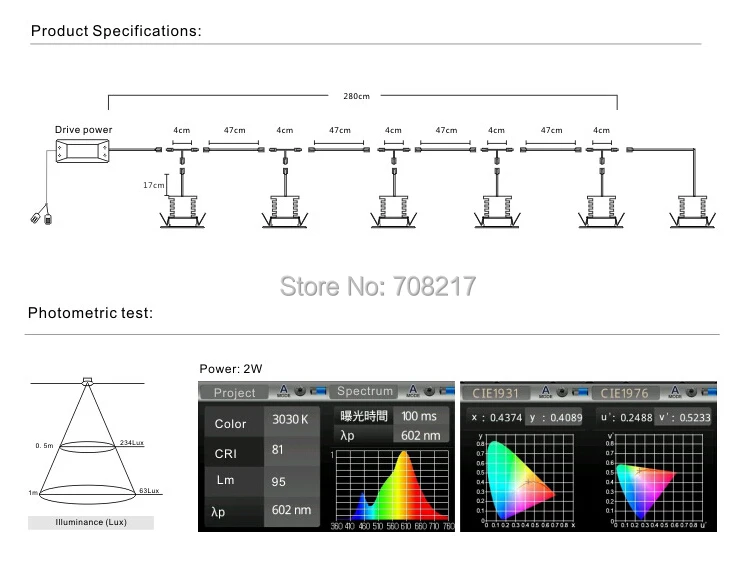754x571 pixels.
Task: Click the Drive power box in diagram
Action: pos(82,151)
